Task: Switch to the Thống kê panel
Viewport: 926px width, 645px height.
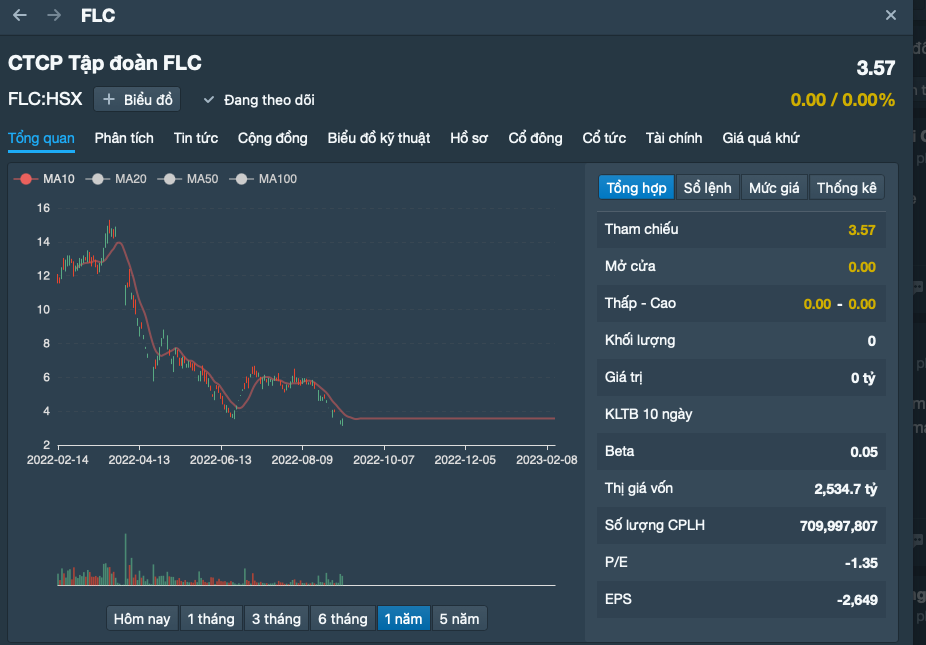Action: 846,188
